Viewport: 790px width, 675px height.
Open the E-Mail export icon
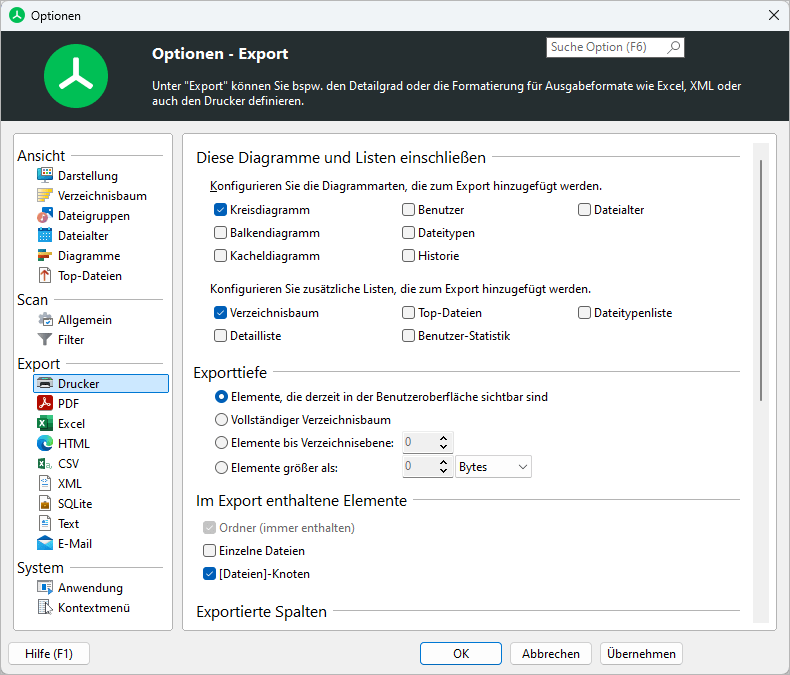point(45,544)
